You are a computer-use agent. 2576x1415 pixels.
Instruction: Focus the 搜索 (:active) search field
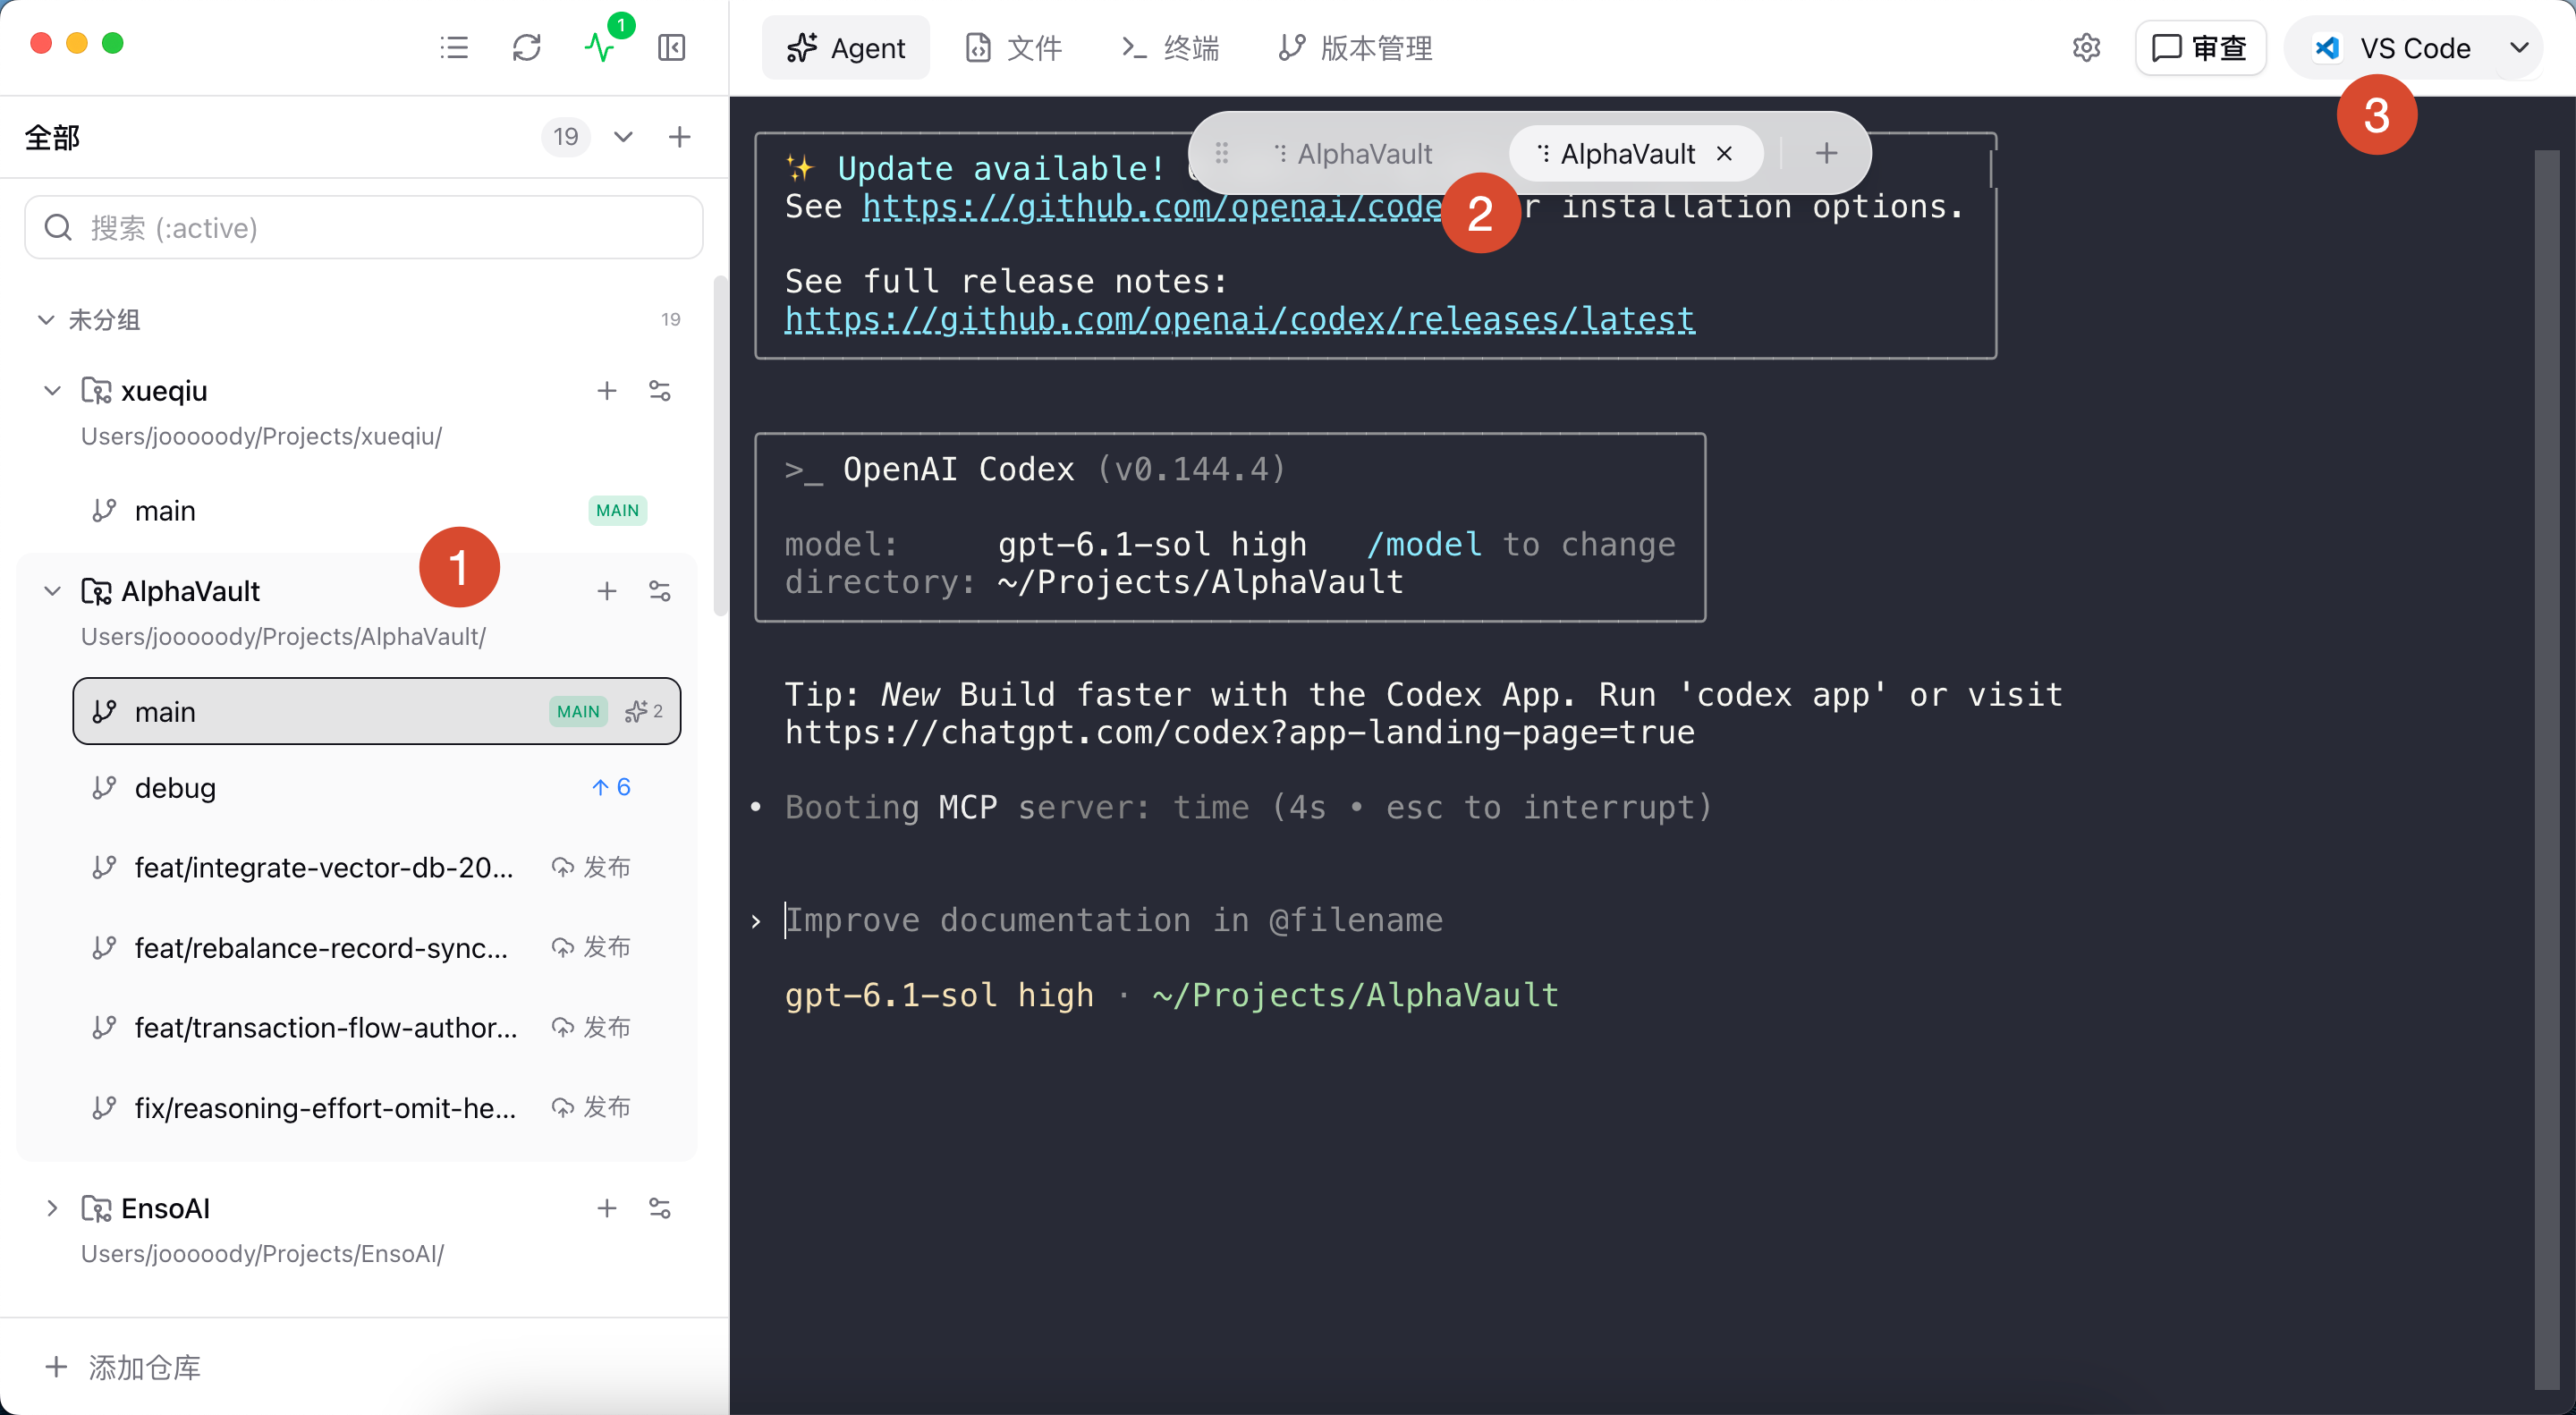[364, 227]
